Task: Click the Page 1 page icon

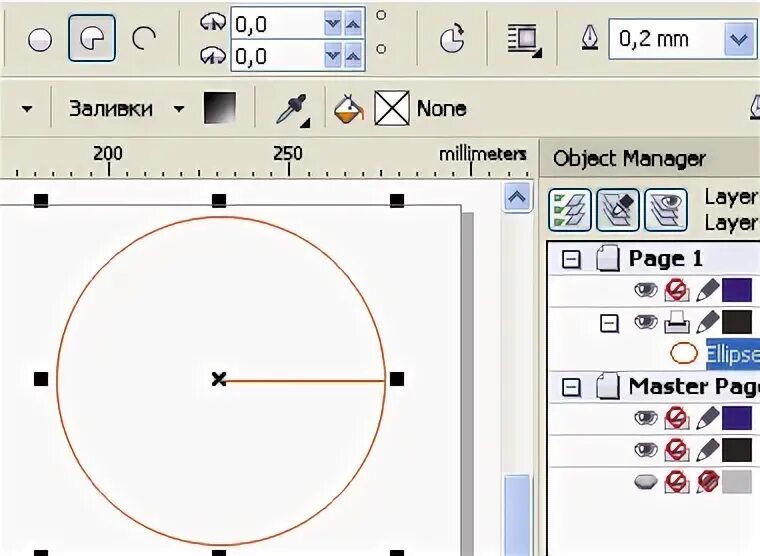Action: [x=607, y=258]
